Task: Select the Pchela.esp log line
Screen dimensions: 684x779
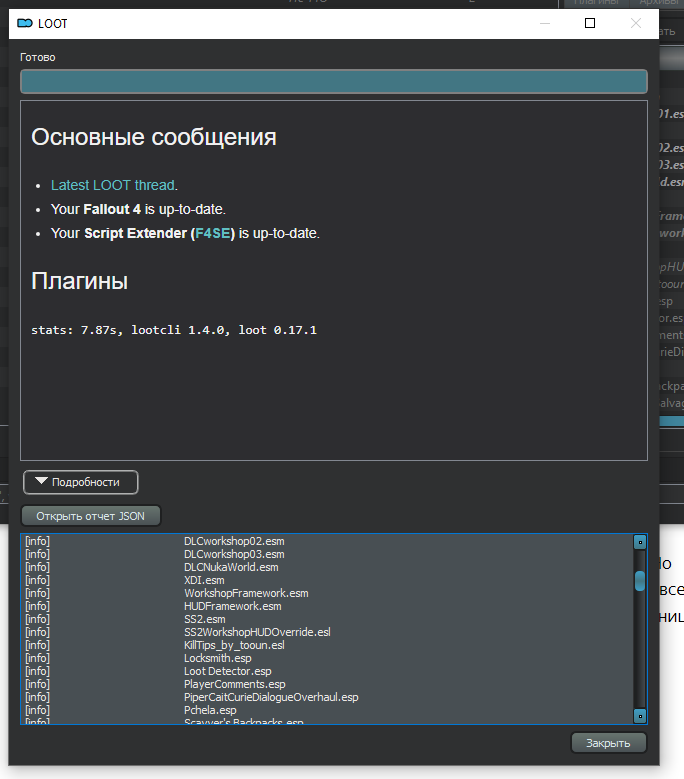Action: pyautogui.click(x=327, y=710)
